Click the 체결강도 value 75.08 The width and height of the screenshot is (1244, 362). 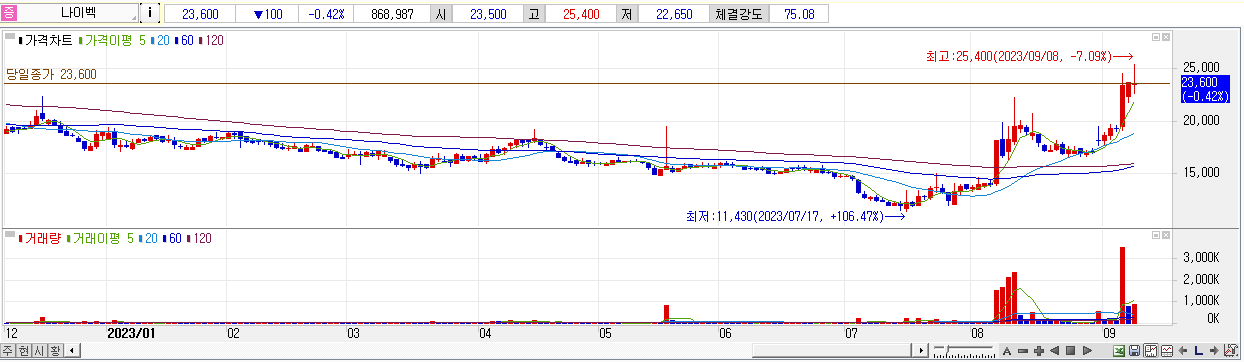click(x=798, y=14)
